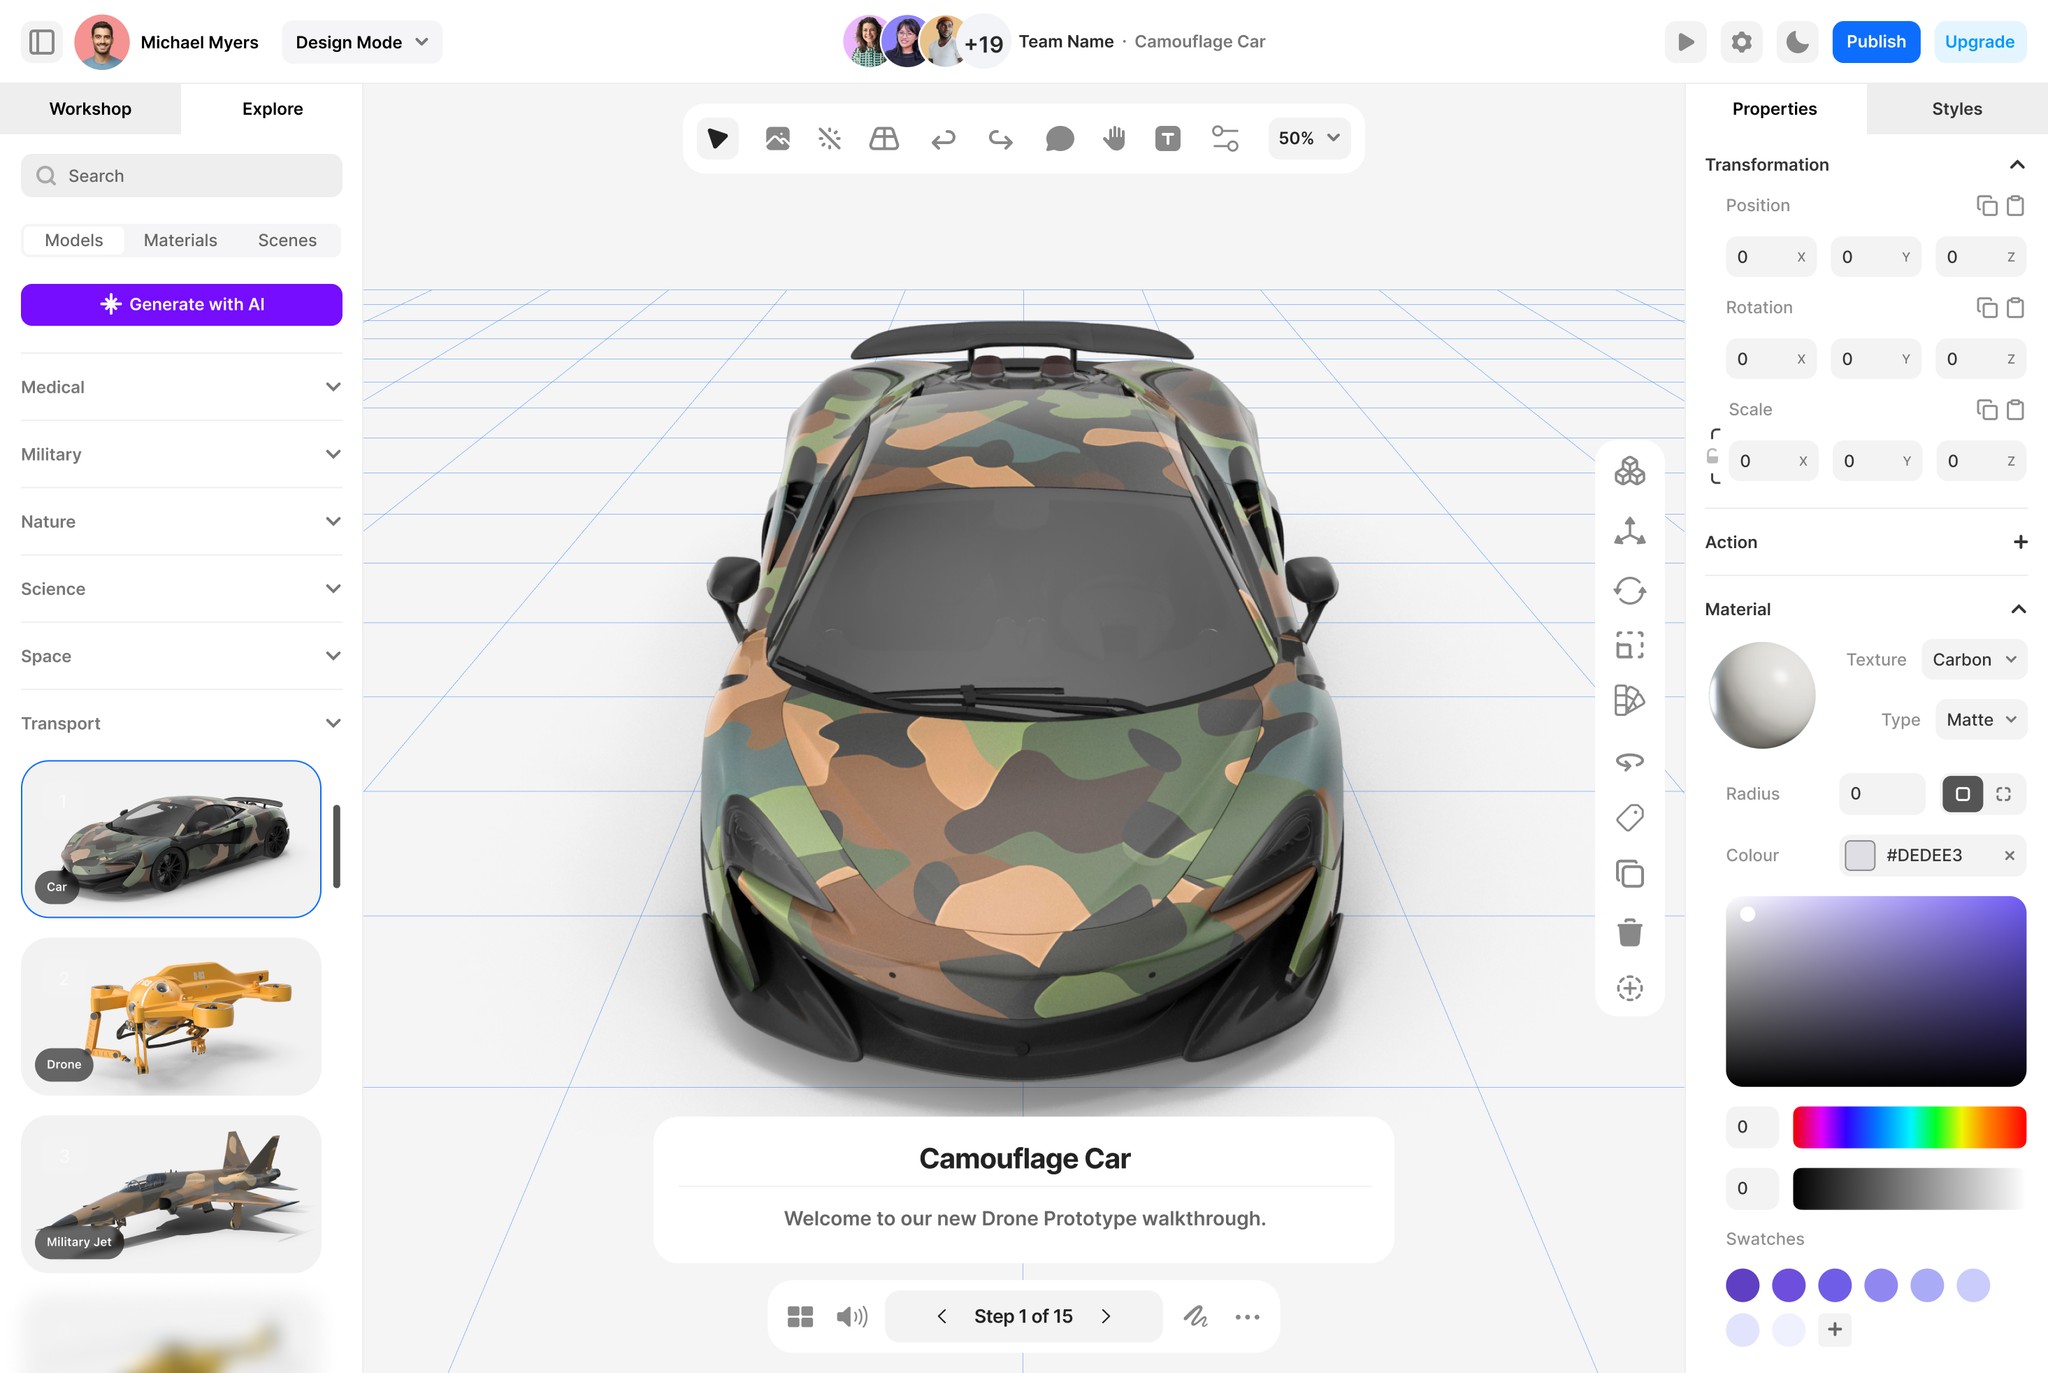
Task: Click the magic wand effects tool
Action: 829,138
